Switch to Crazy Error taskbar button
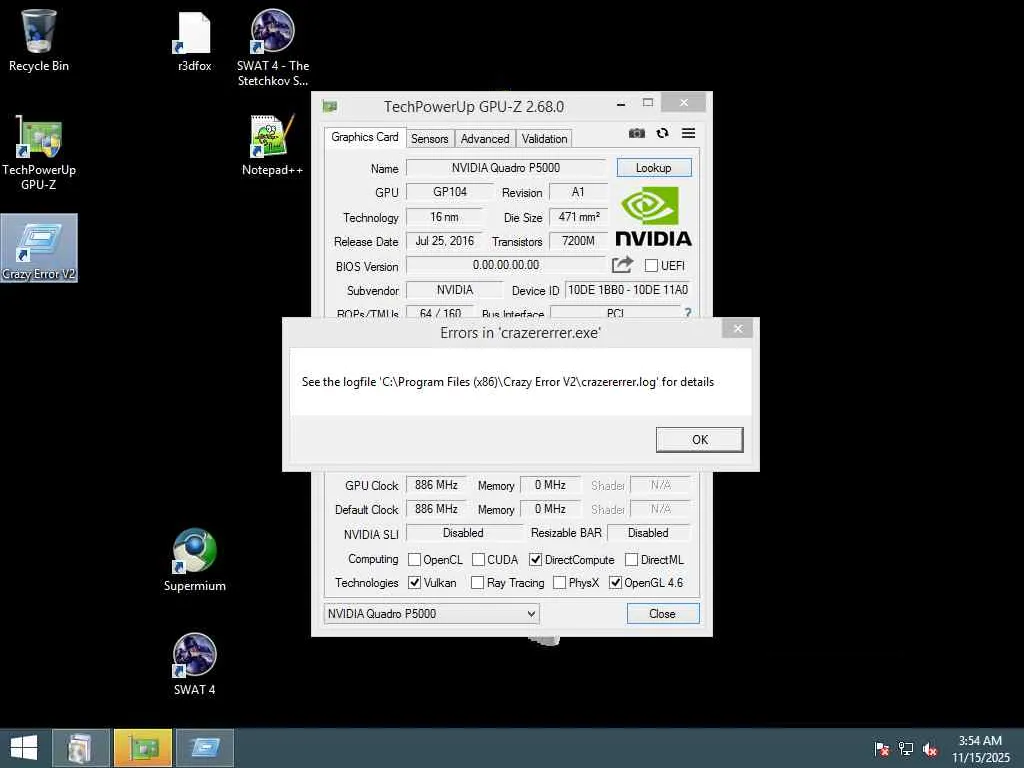 point(205,748)
